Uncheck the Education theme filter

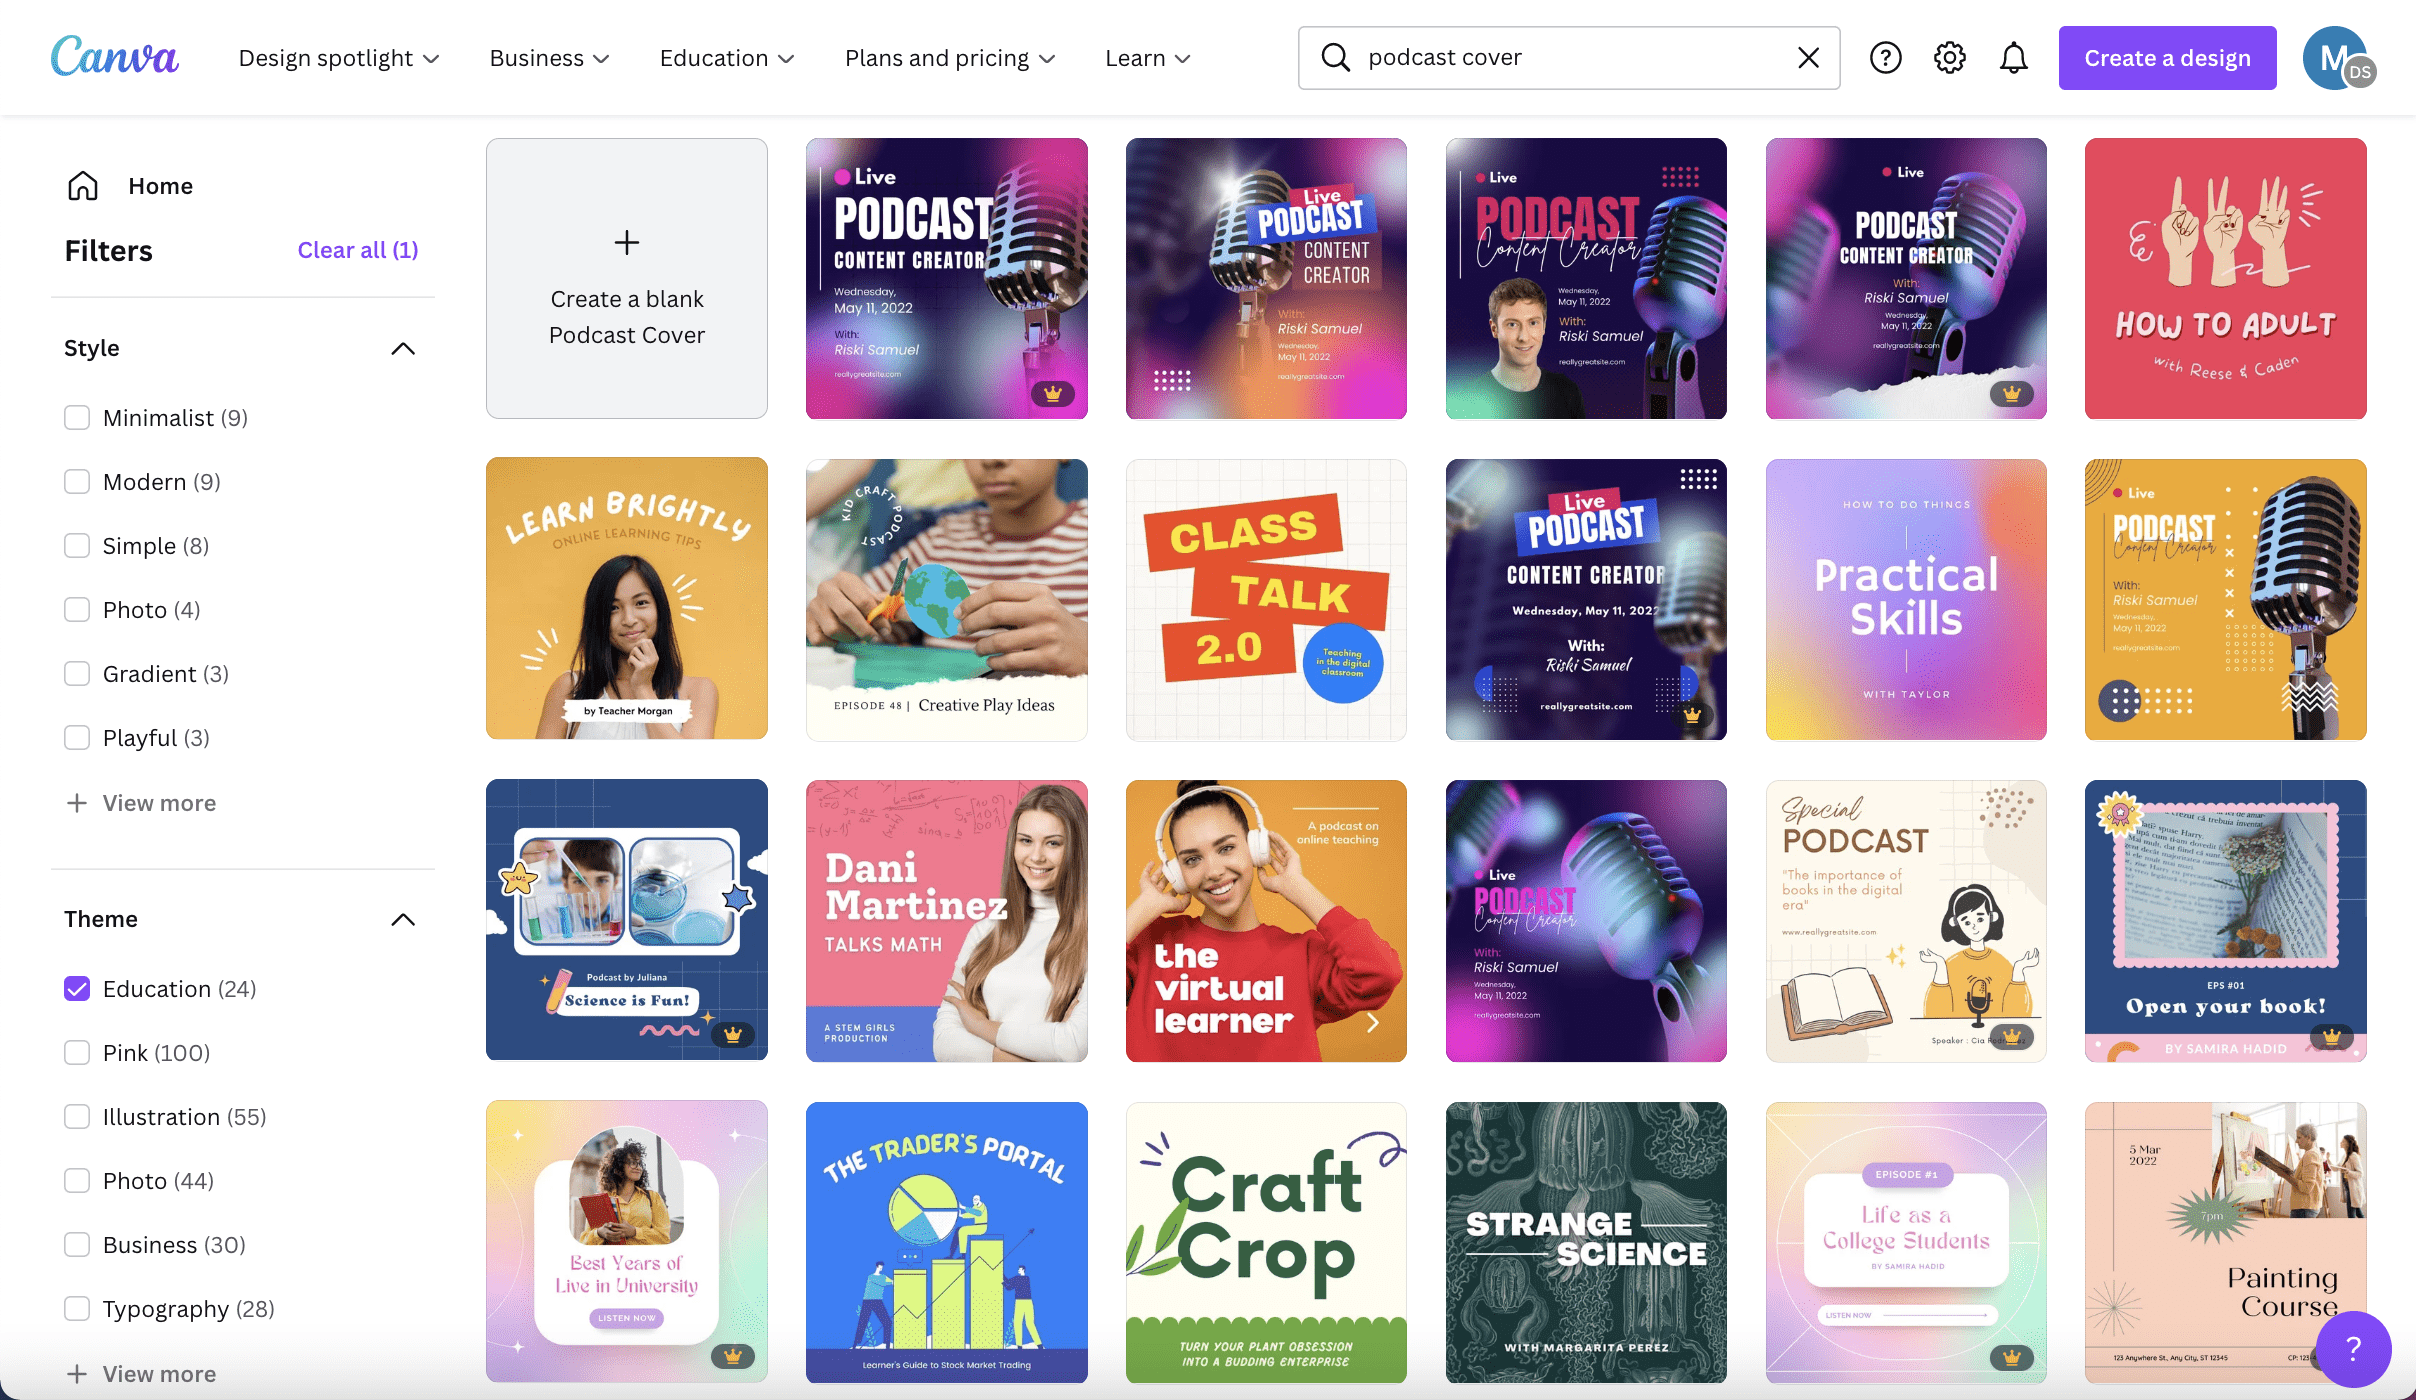pos(77,989)
